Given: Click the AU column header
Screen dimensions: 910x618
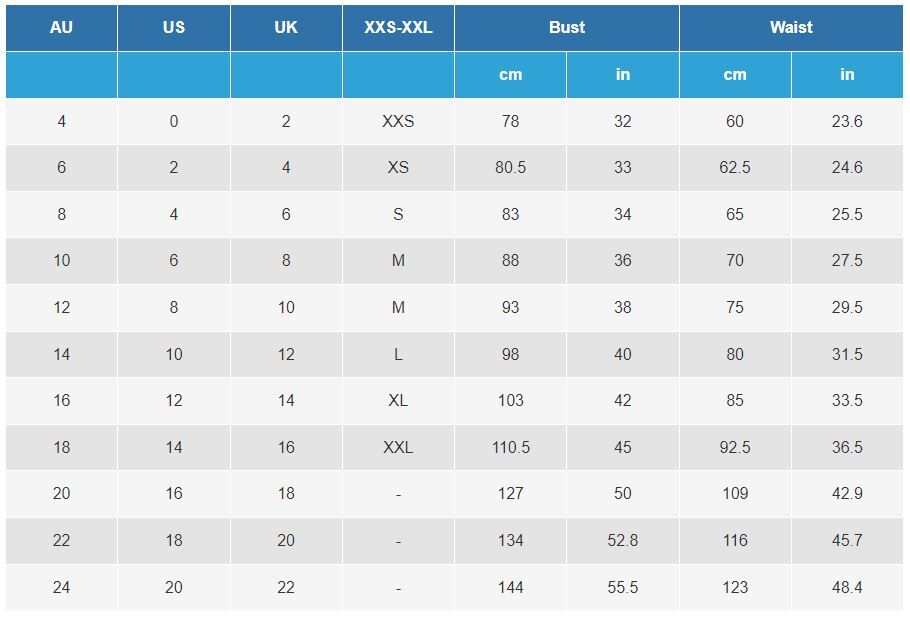Looking at the screenshot, I should tap(62, 27).
